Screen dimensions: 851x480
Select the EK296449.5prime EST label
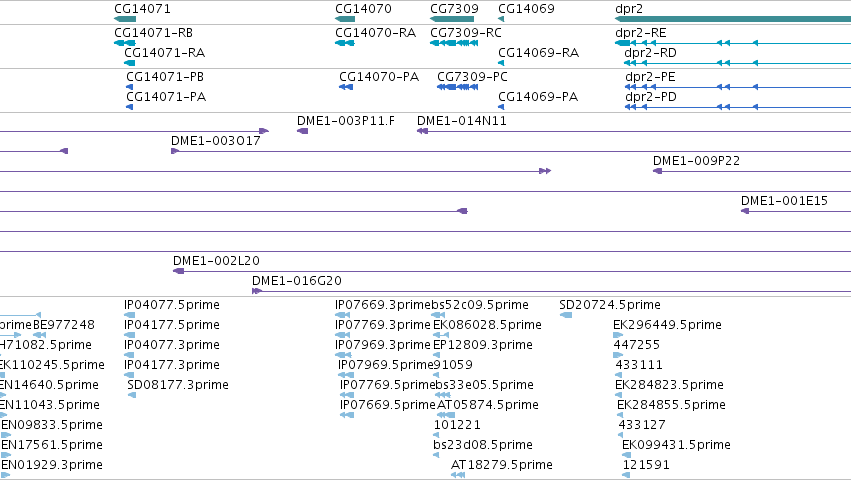pos(668,325)
